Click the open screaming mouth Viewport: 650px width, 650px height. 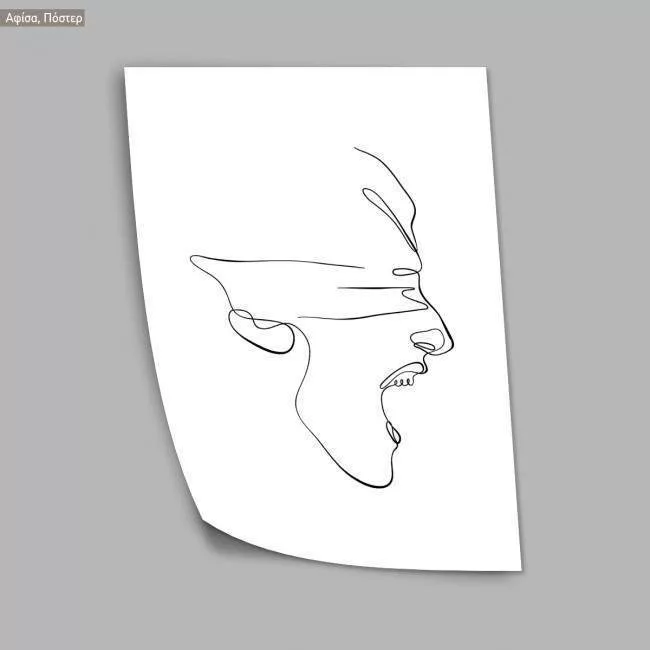tap(400, 400)
